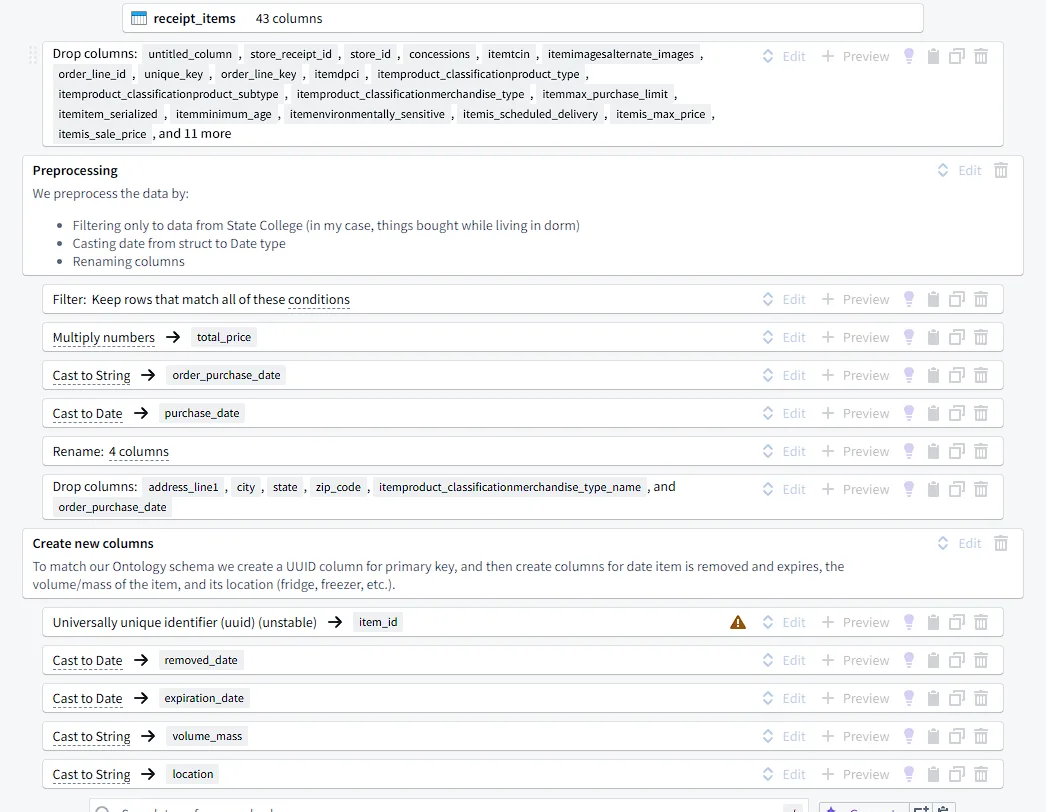This screenshot has height=812, width=1046.
Task: Click the Multiply numbers underlined label
Action: (103, 338)
